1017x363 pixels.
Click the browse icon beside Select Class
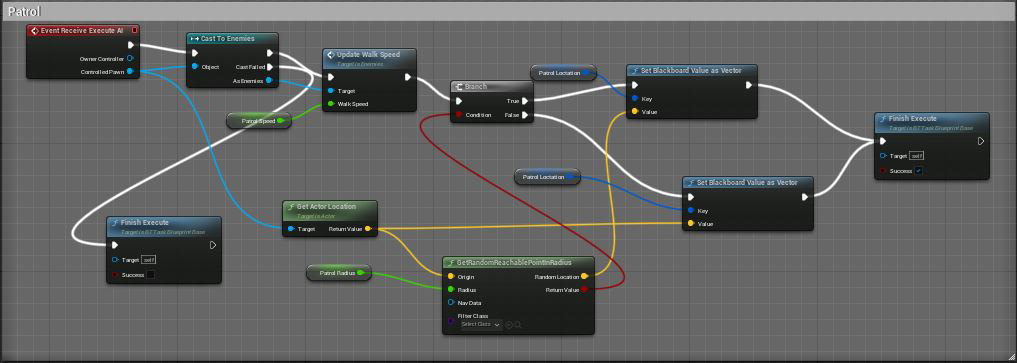tap(518, 324)
